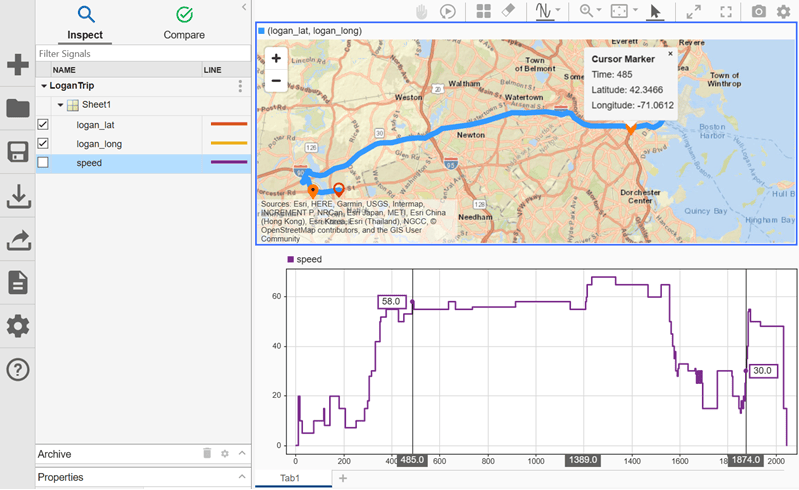The width and height of the screenshot is (799, 490).
Task: Click the New (plus) icon in left sidebar
Action: tap(18, 65)
